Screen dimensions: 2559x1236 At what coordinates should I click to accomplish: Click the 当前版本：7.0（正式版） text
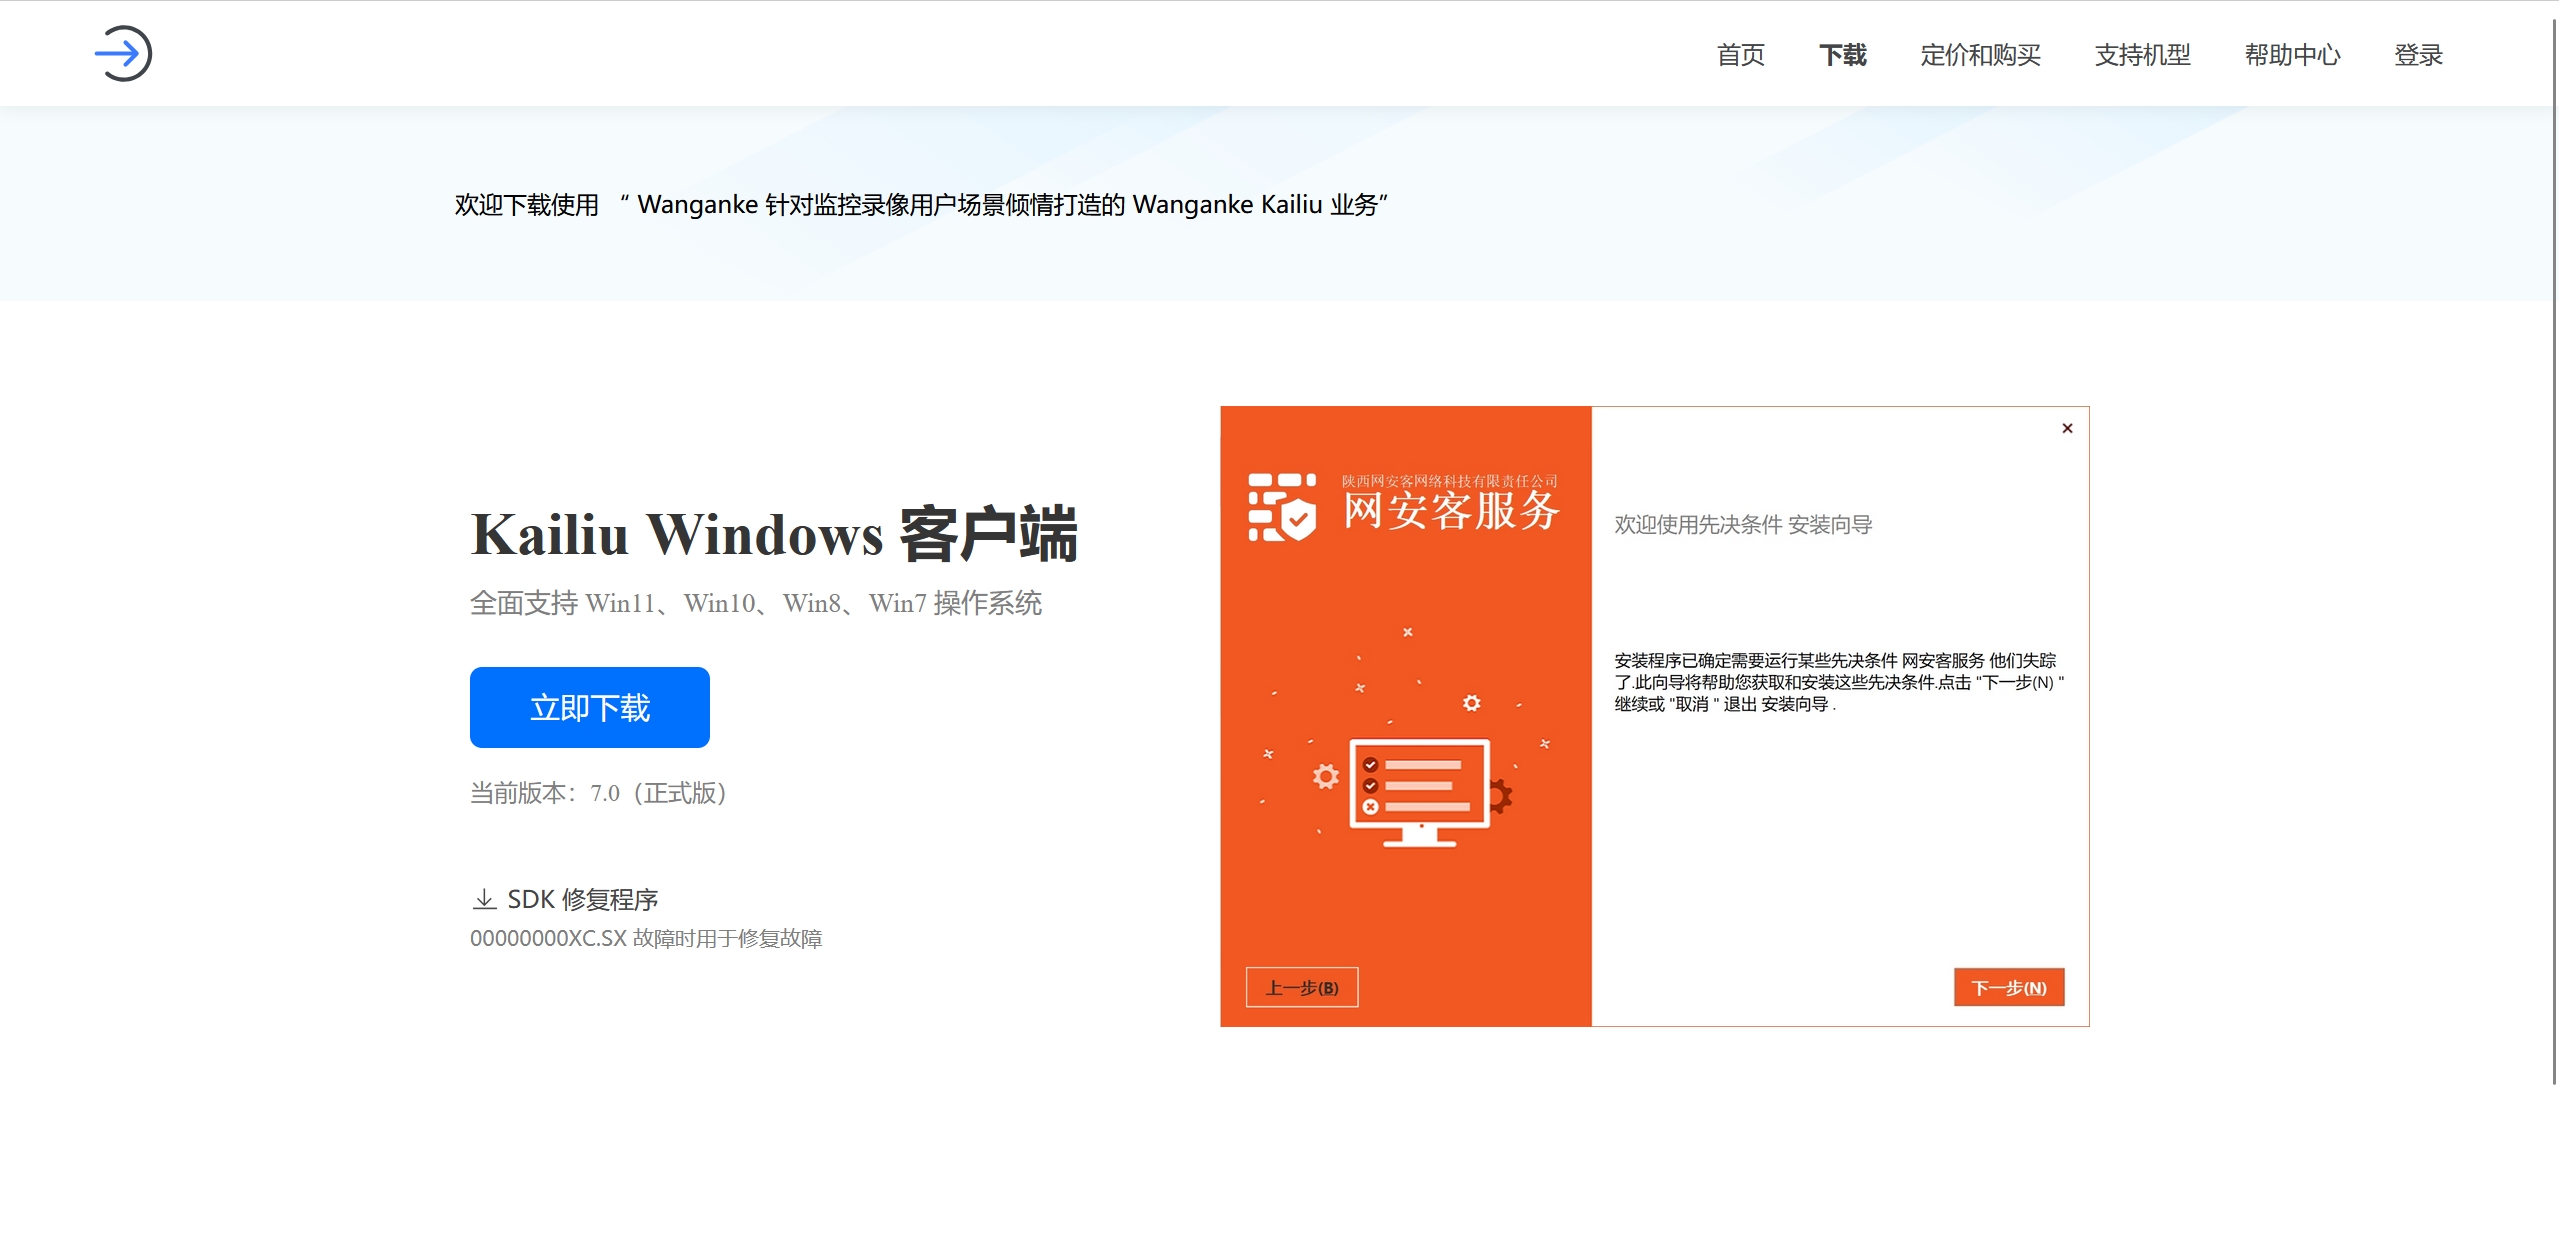point(598,793)
